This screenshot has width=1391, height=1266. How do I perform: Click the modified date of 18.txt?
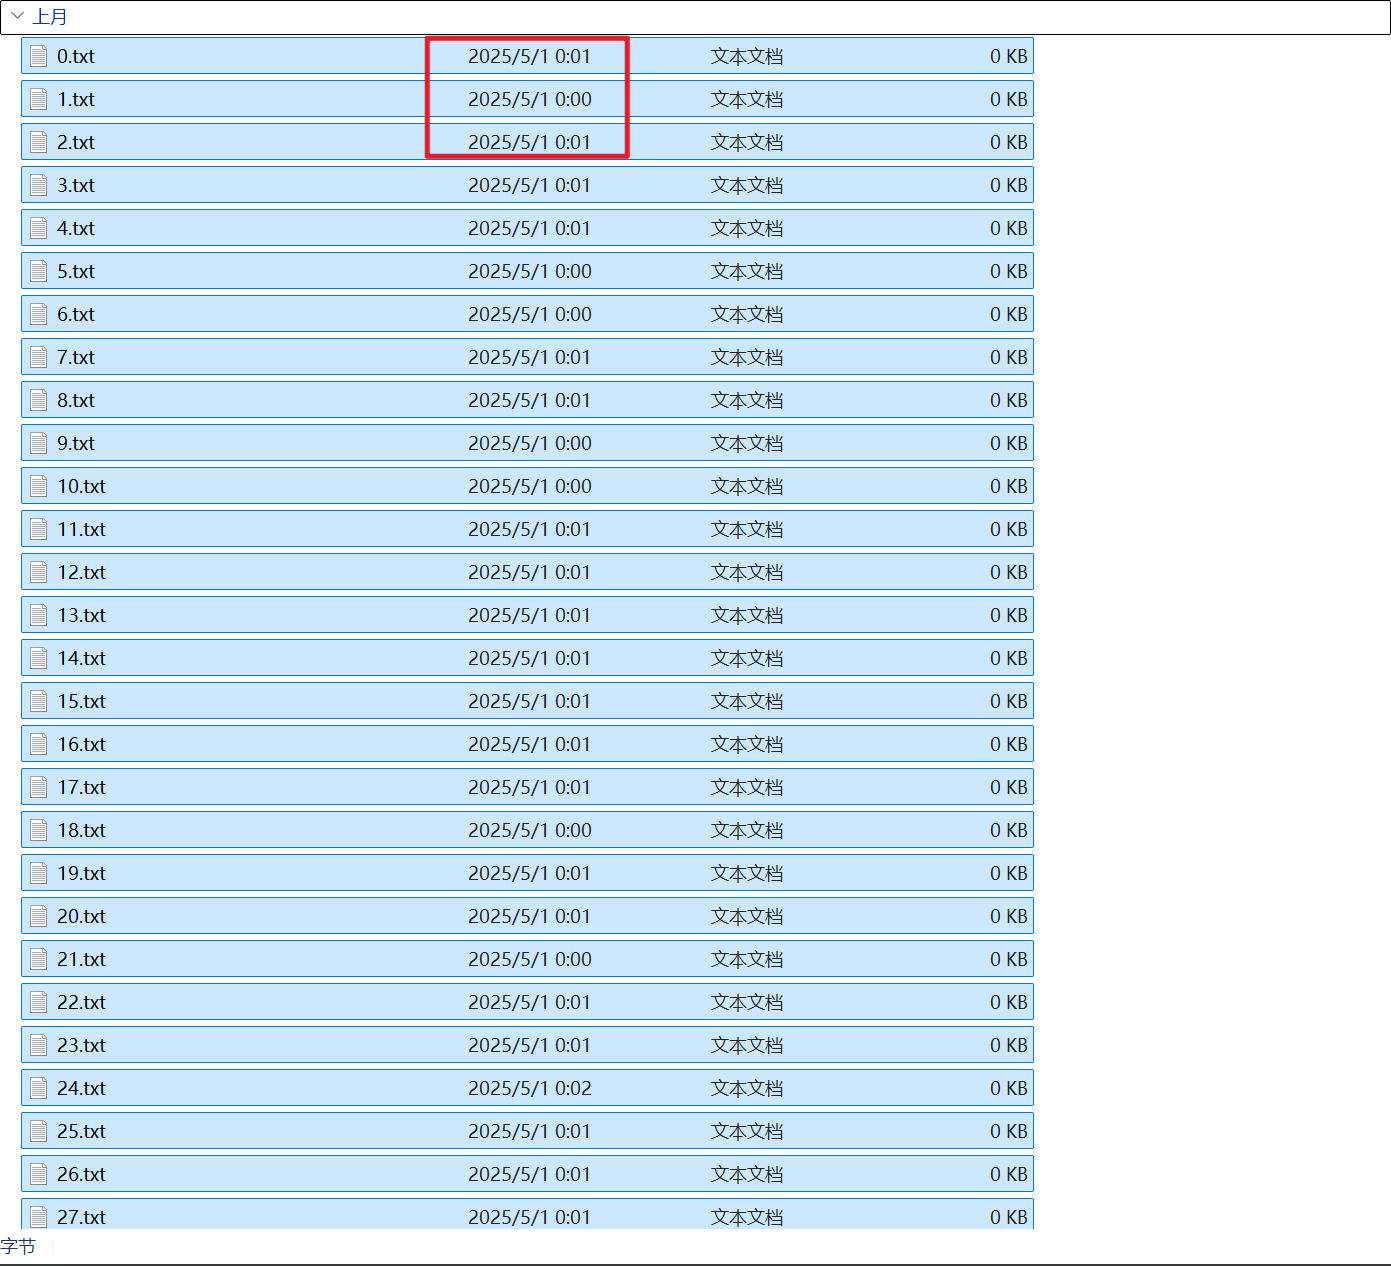[x=530, y=830]
